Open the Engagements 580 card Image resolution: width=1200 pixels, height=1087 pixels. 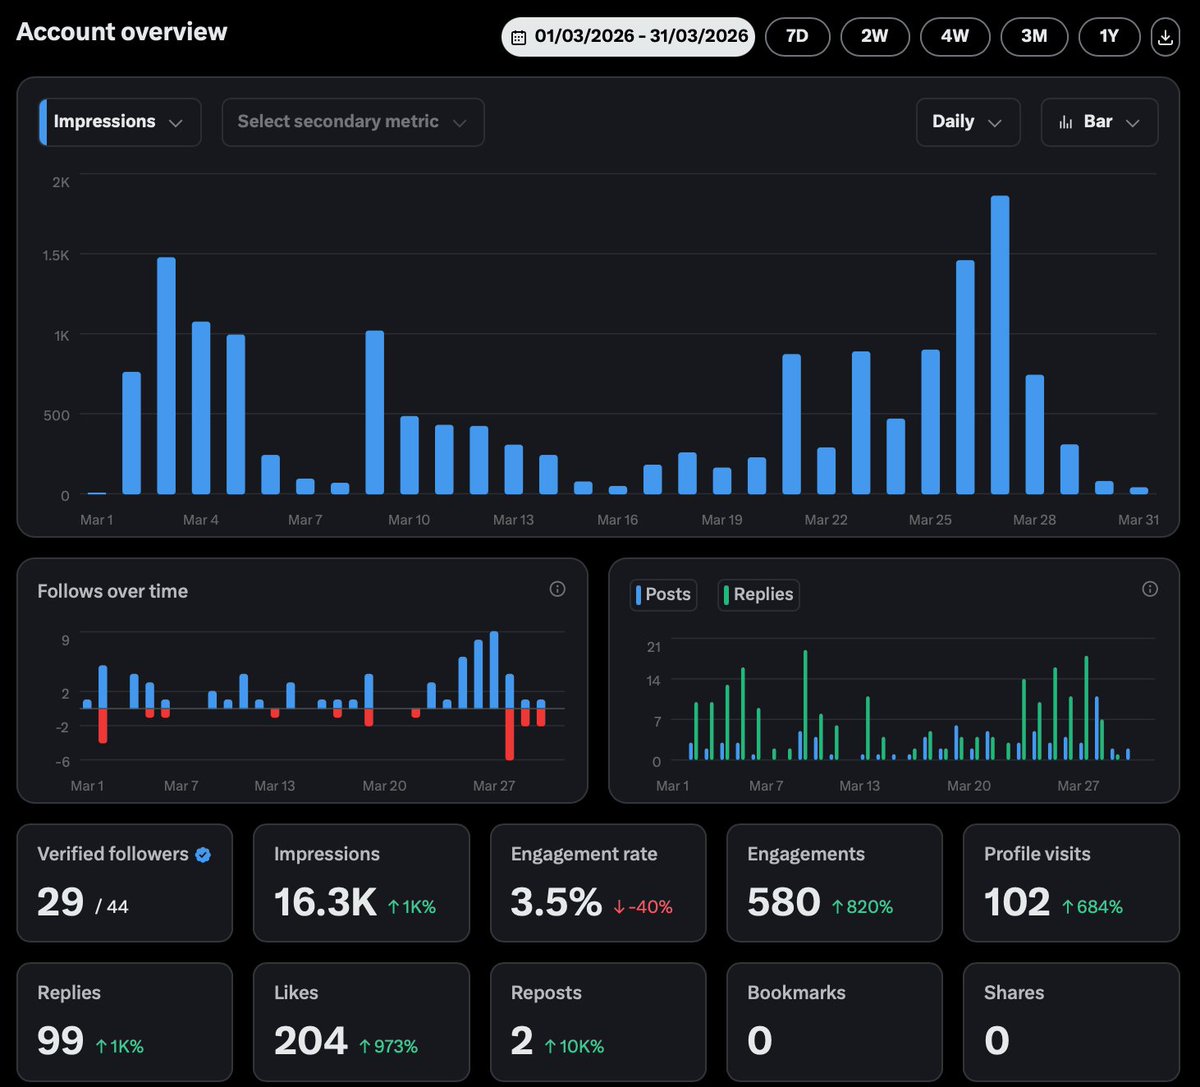click(835, 883)
